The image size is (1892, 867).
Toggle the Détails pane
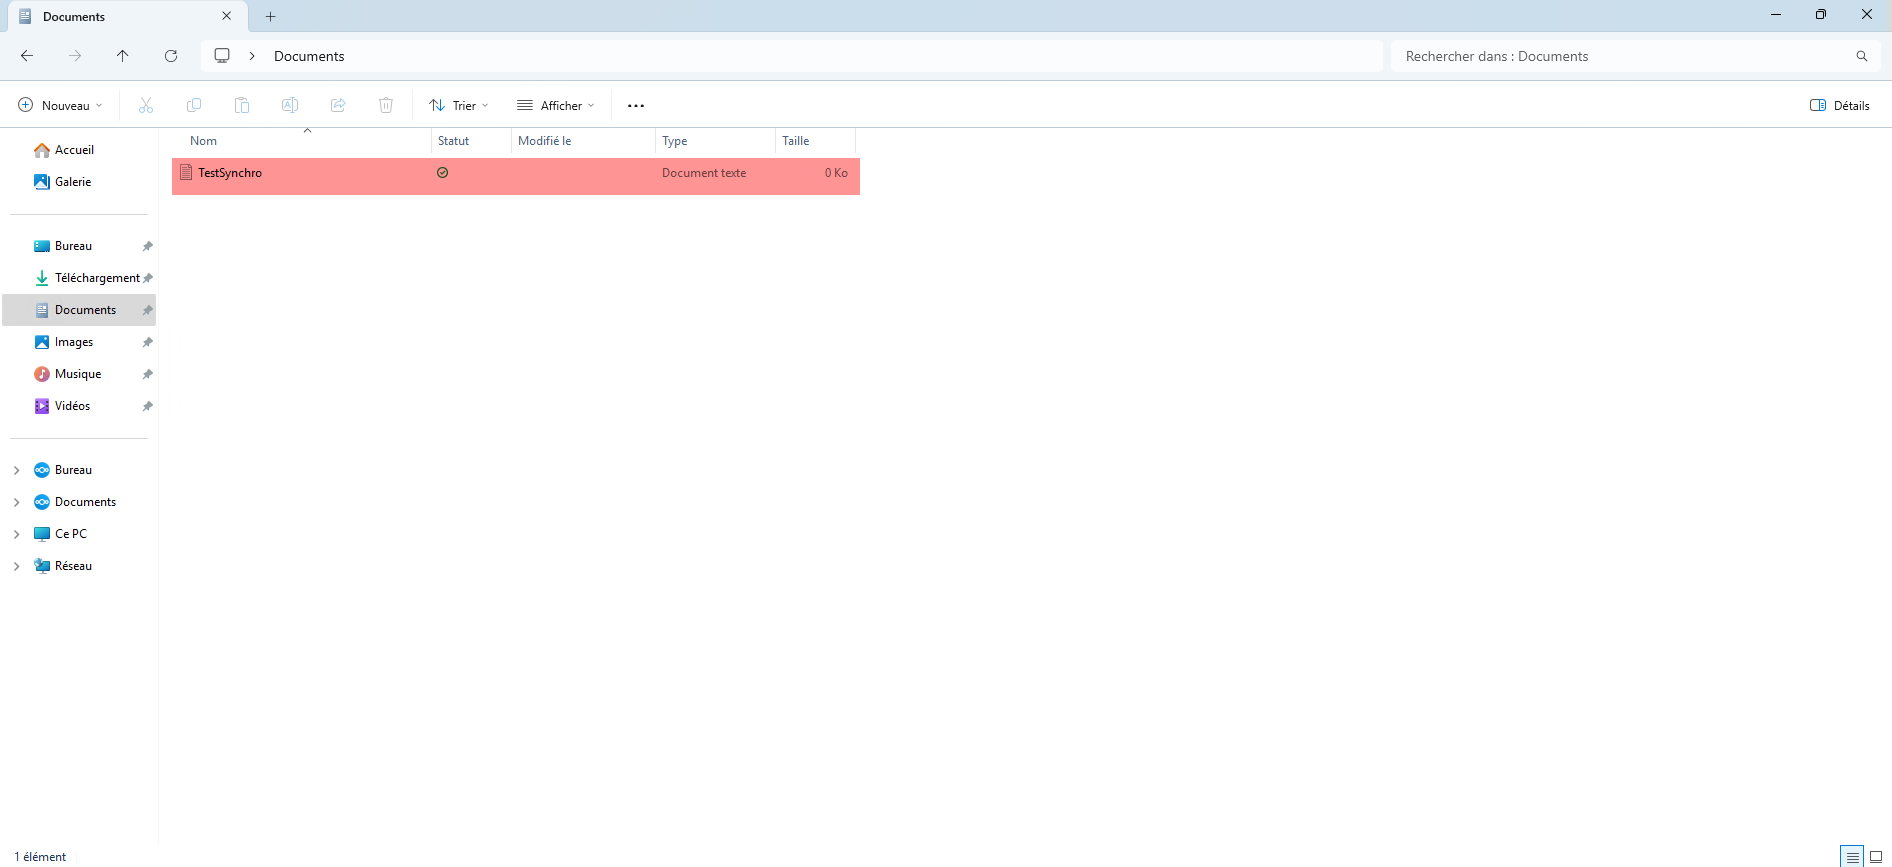click(x=1840, y=105)
